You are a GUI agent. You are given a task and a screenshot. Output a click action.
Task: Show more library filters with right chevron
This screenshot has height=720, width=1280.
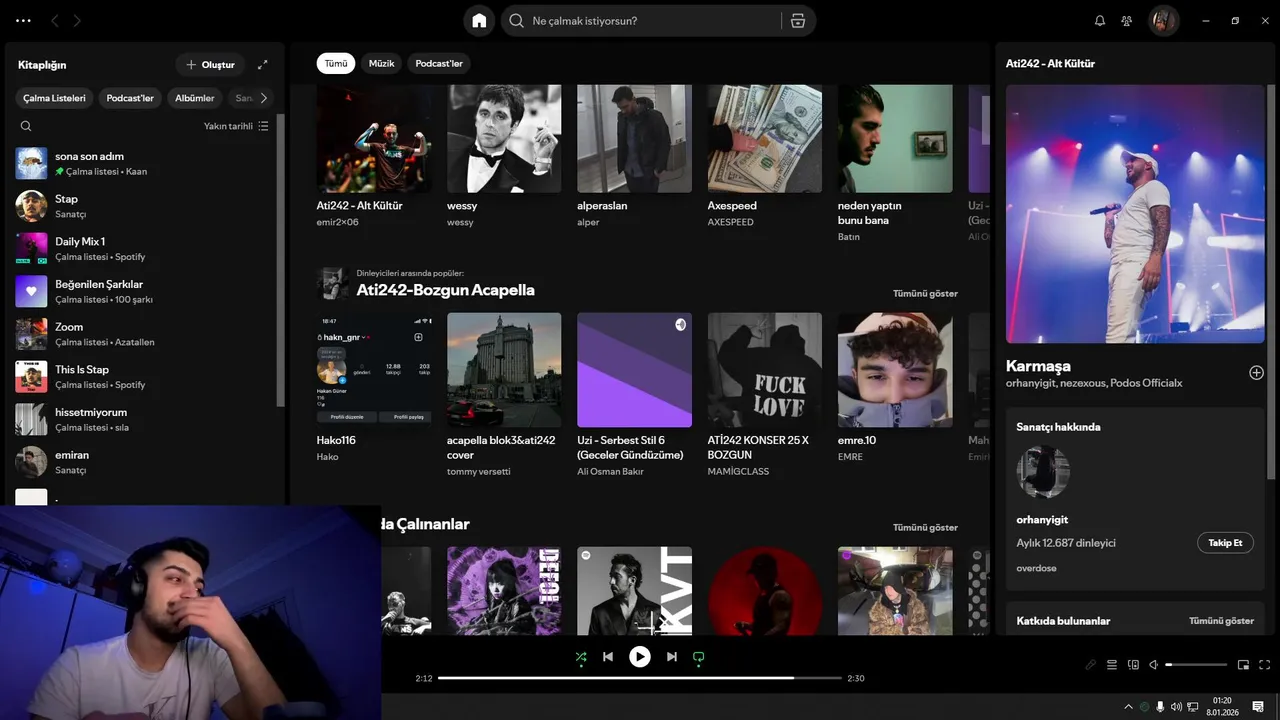[263, 98]
